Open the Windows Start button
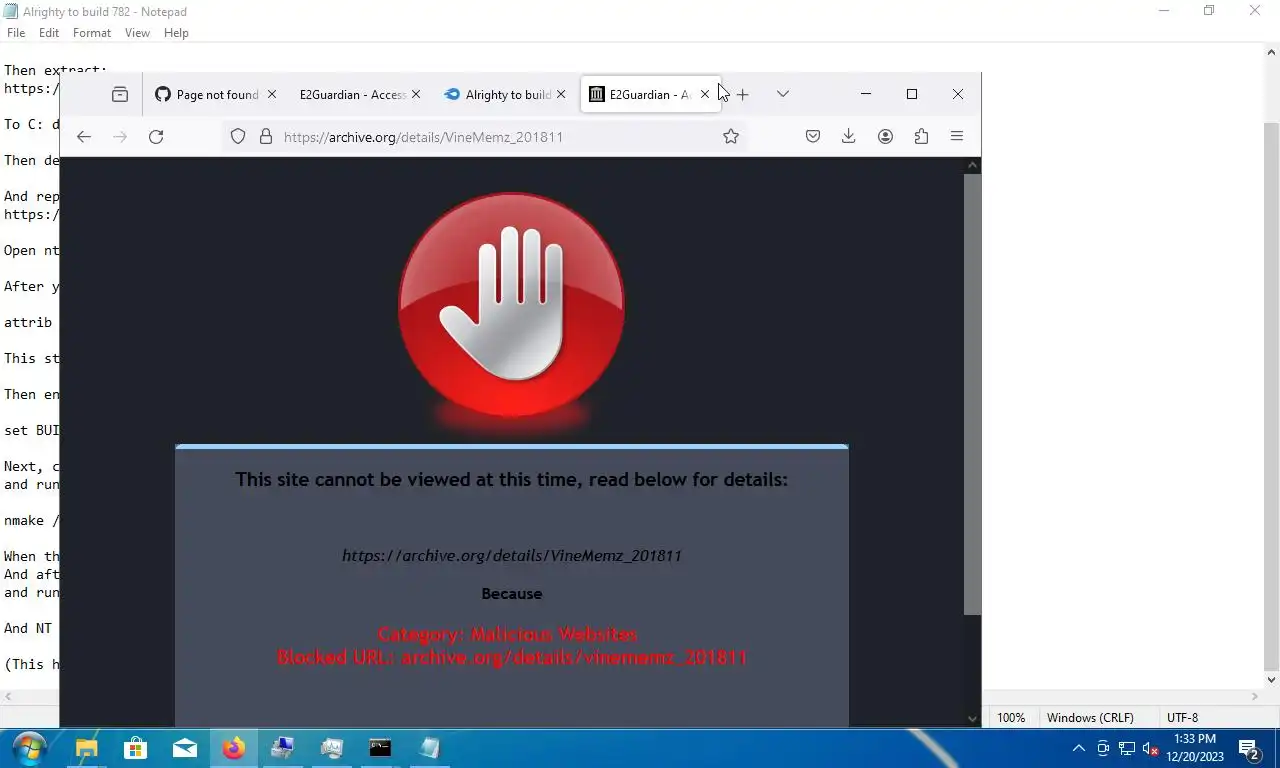This screenshot has height=768, width=1280. (x=29, y=748)
